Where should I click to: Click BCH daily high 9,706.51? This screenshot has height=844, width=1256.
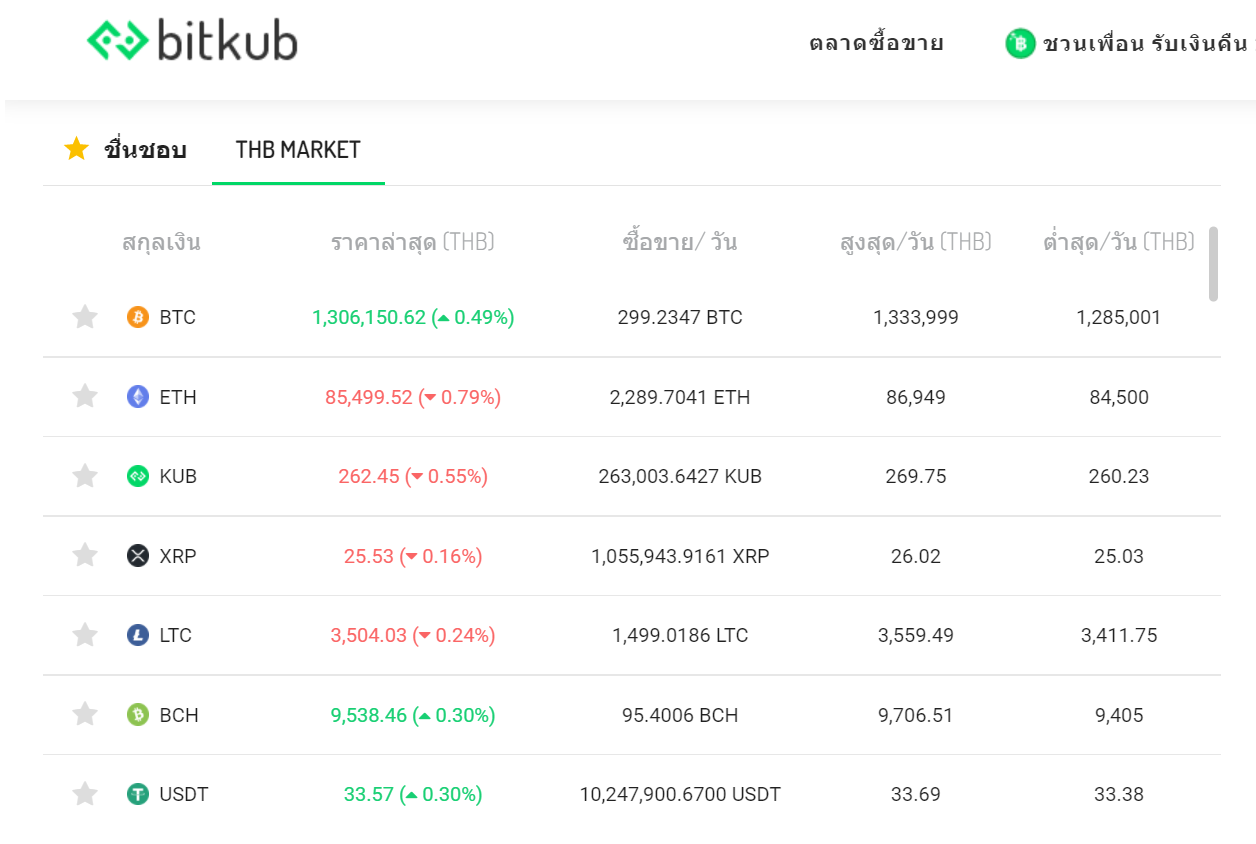[916, 715]
